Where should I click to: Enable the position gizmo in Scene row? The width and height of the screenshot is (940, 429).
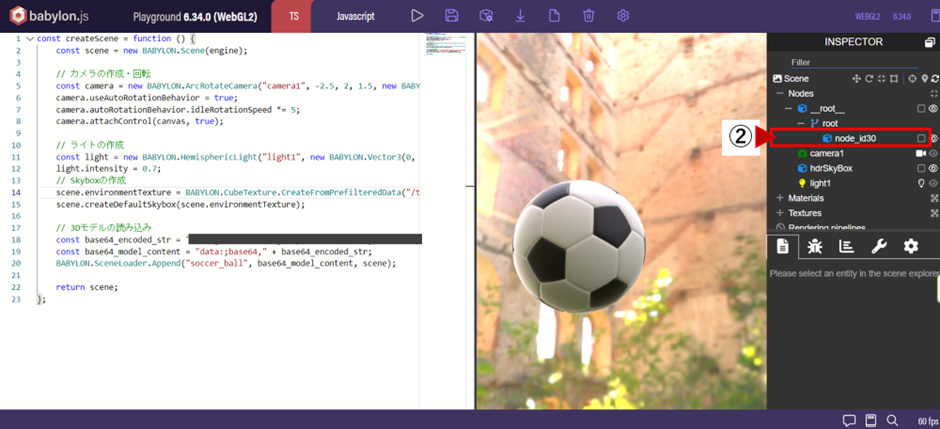coord(856,78)
